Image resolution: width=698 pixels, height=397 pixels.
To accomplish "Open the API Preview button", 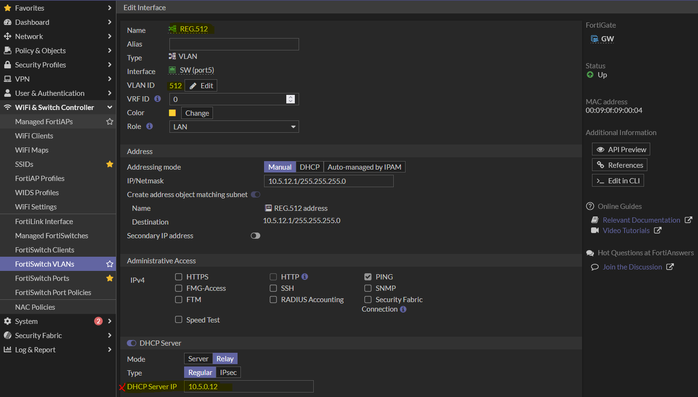I will coord(621,150).
